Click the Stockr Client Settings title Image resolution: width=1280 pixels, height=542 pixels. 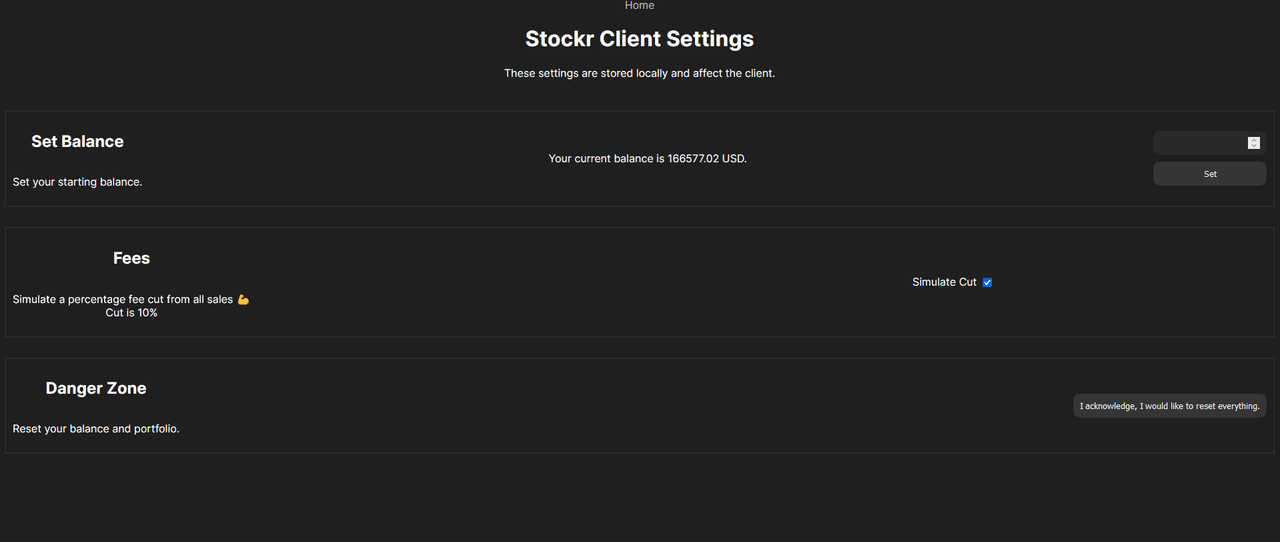click(640, 39)
